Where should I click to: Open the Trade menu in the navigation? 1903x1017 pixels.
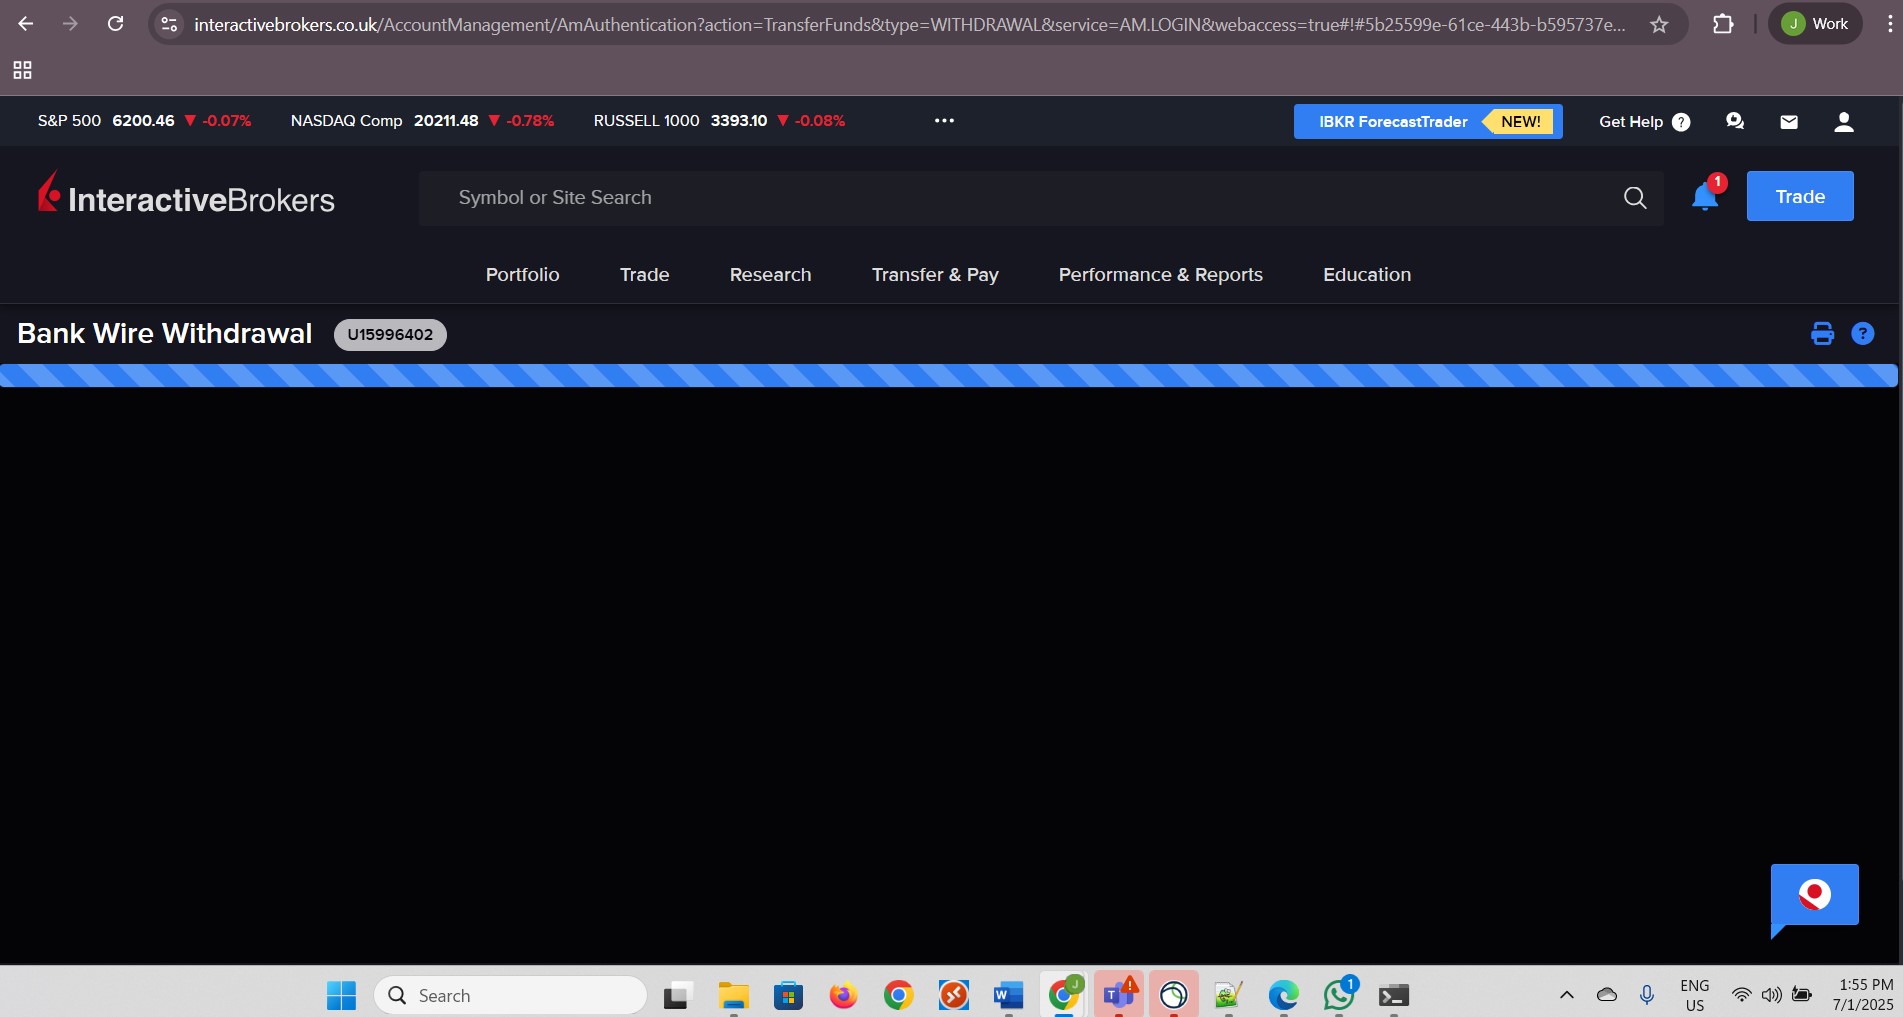(x=645, y=275)
